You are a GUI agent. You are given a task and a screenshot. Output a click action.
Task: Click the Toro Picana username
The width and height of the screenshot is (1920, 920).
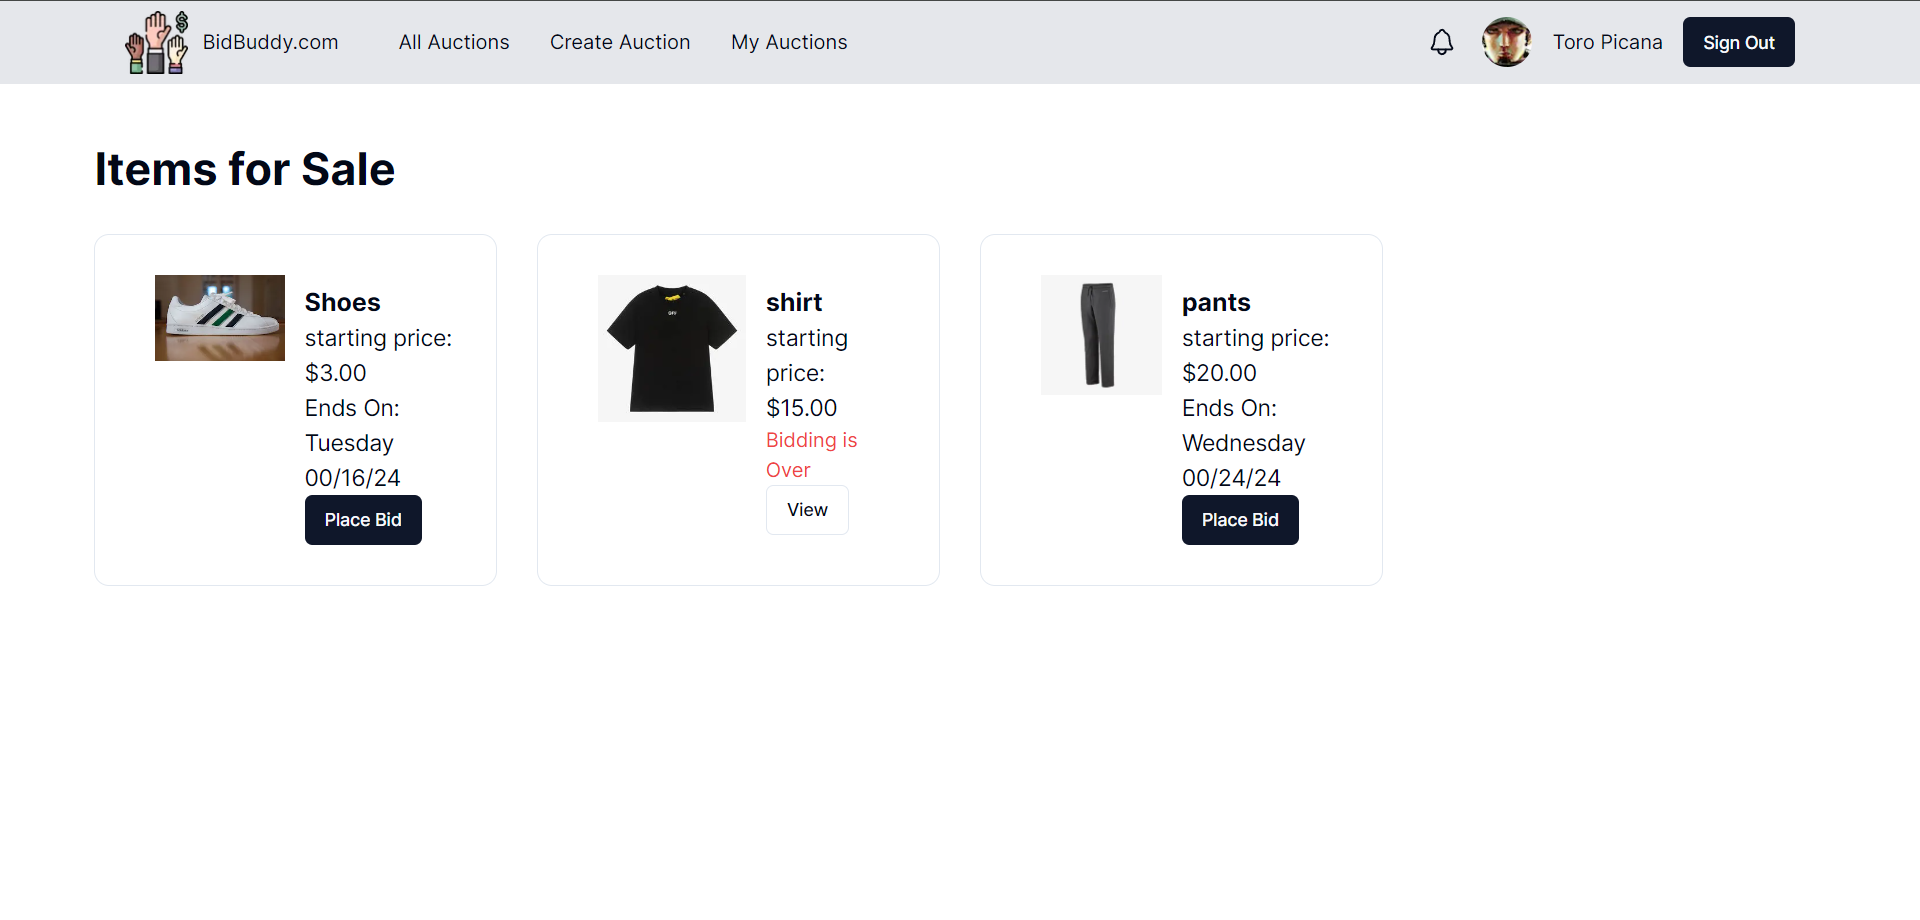click(x=1607, y=42)
